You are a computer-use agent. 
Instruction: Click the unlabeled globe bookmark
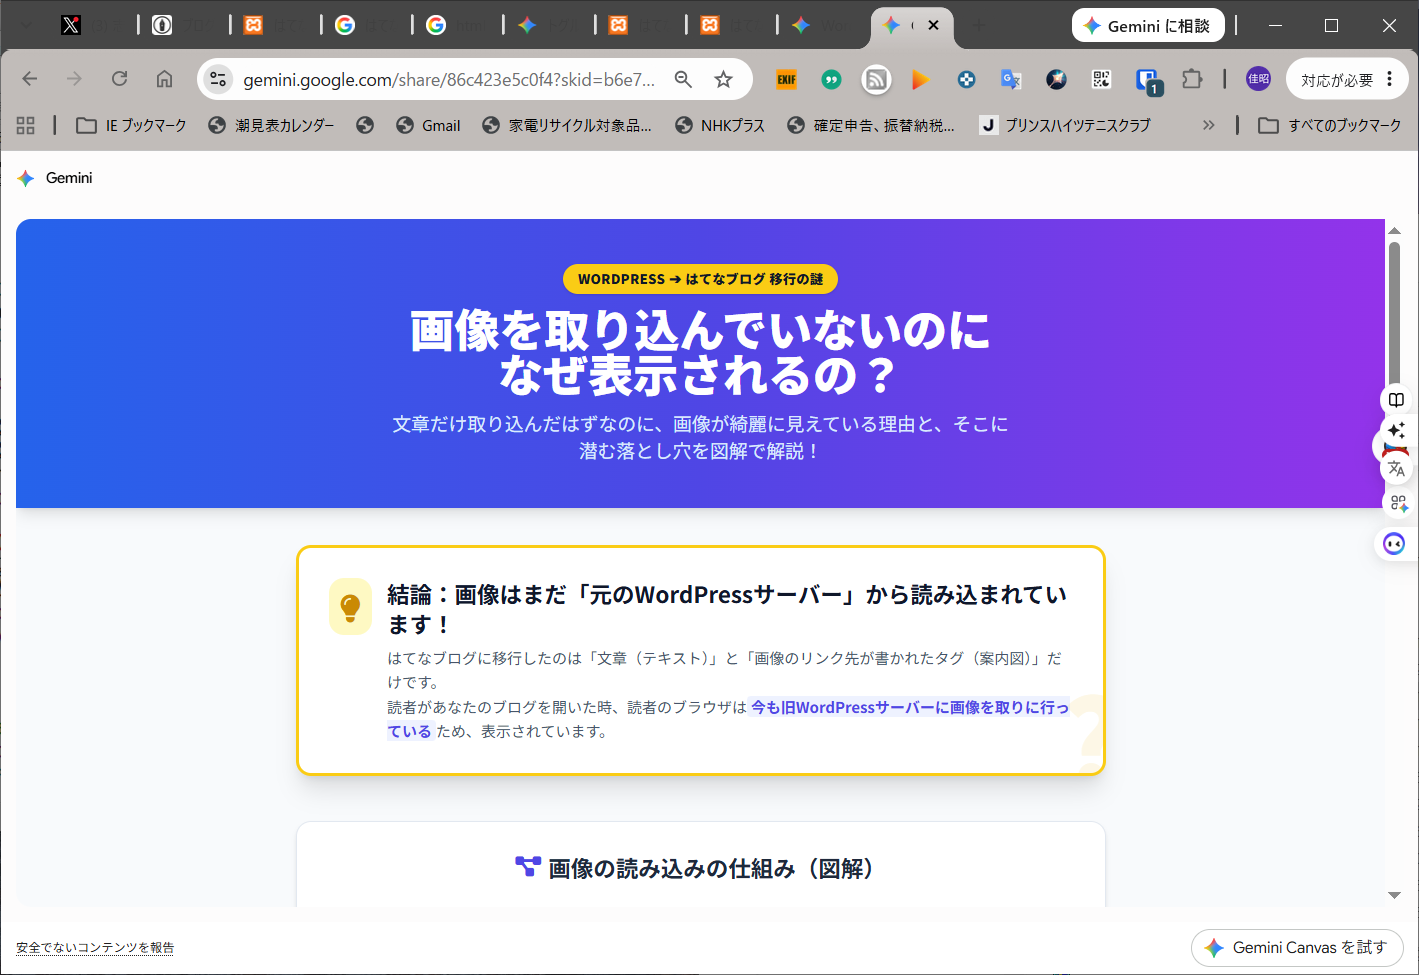click(365, 125)
